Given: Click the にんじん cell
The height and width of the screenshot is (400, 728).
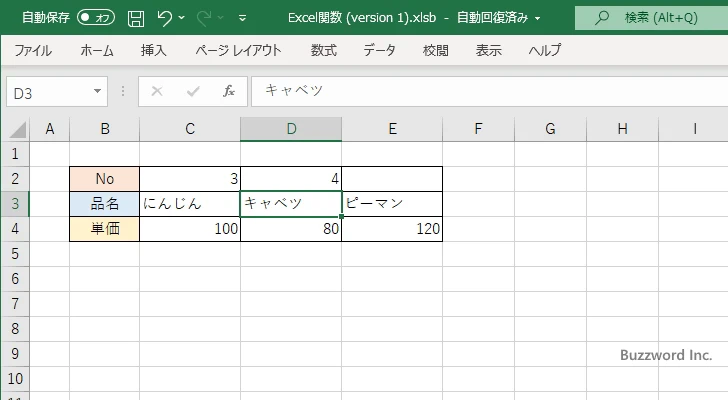Looking at the screenshot, I should point(190,204).
